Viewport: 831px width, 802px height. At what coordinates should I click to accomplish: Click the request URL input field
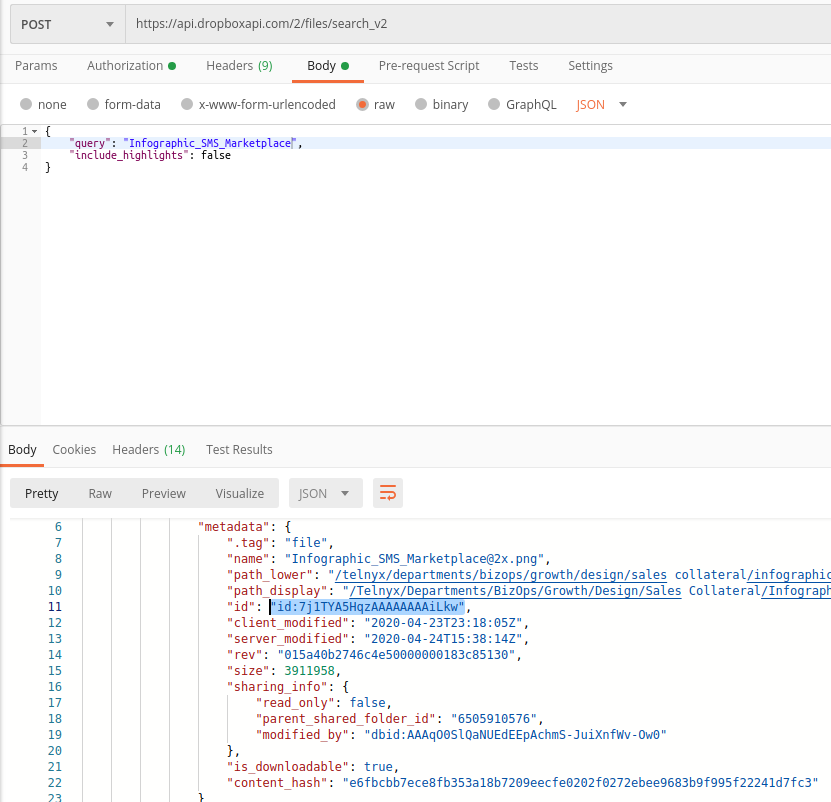pos(476,24)
